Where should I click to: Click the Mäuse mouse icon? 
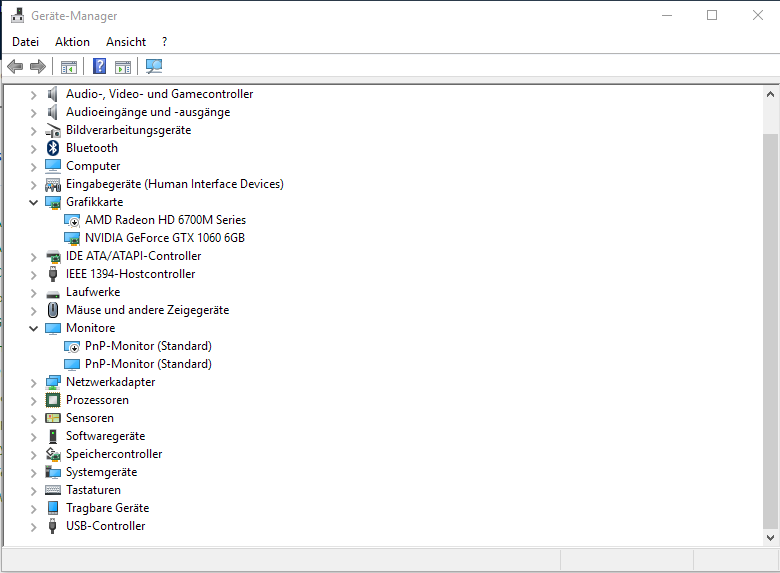pyautogui.click(x=53, y=310)
